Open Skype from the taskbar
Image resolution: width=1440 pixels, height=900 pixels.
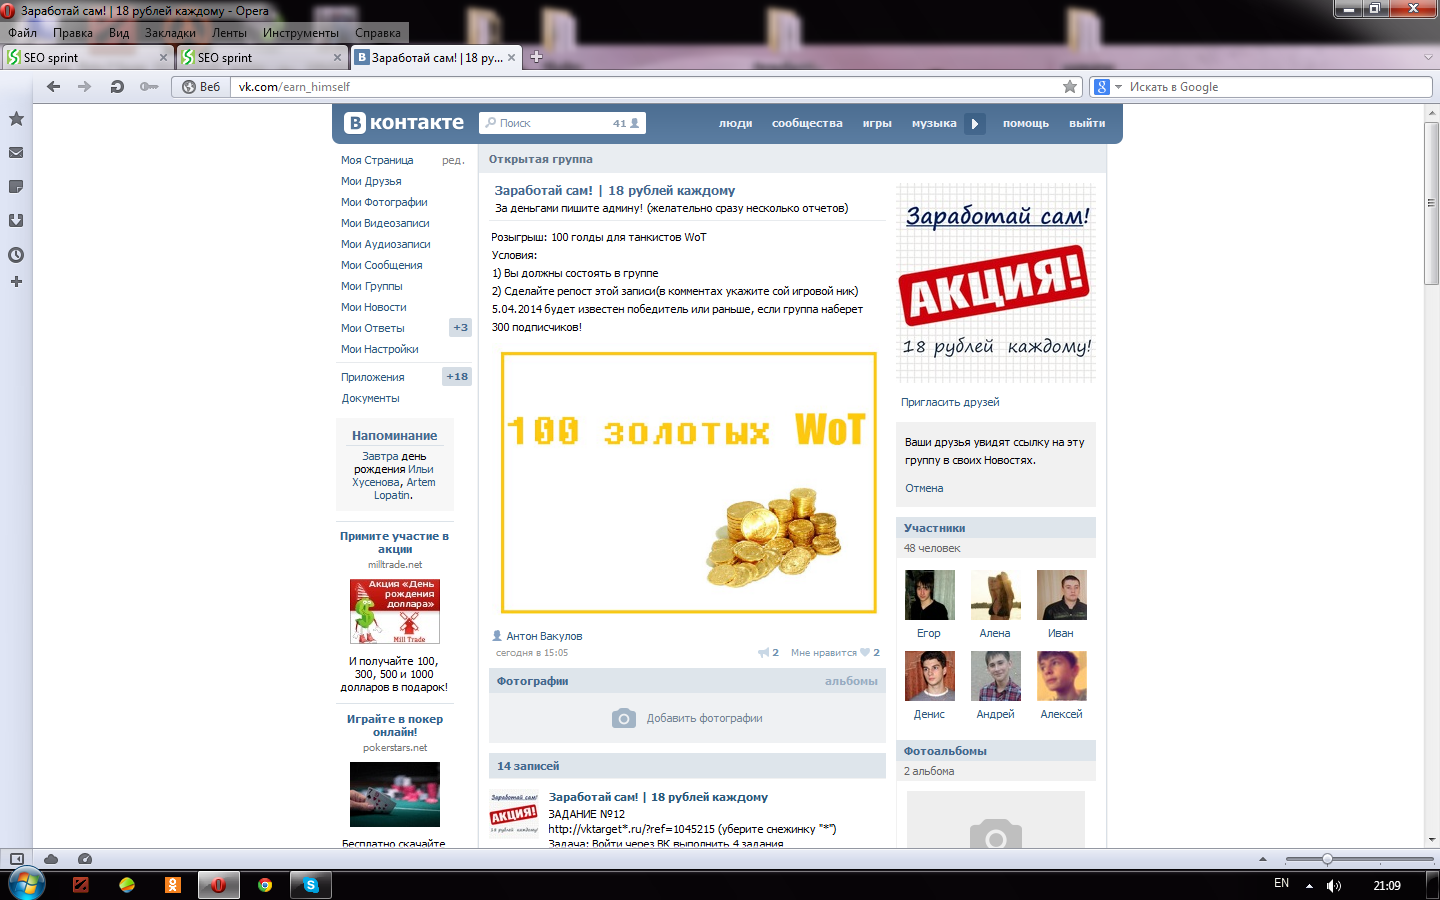coord(311,885)
